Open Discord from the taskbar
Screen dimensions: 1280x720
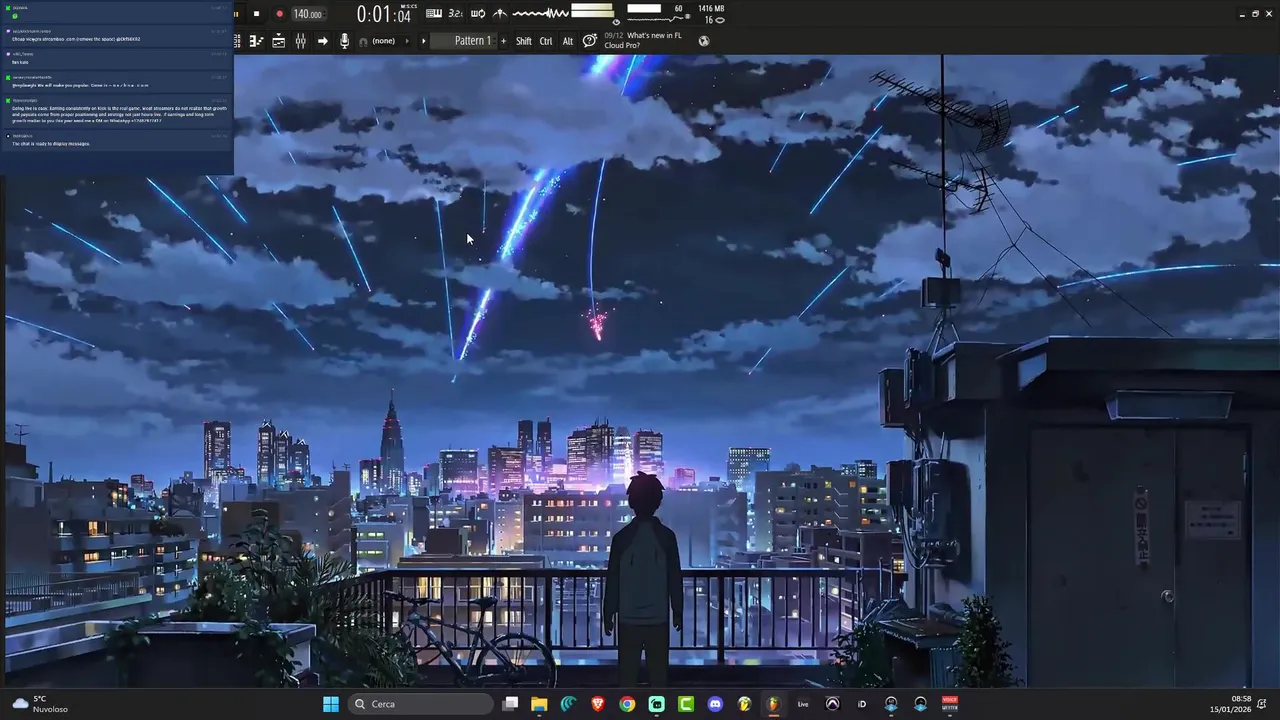click(715, 704)
